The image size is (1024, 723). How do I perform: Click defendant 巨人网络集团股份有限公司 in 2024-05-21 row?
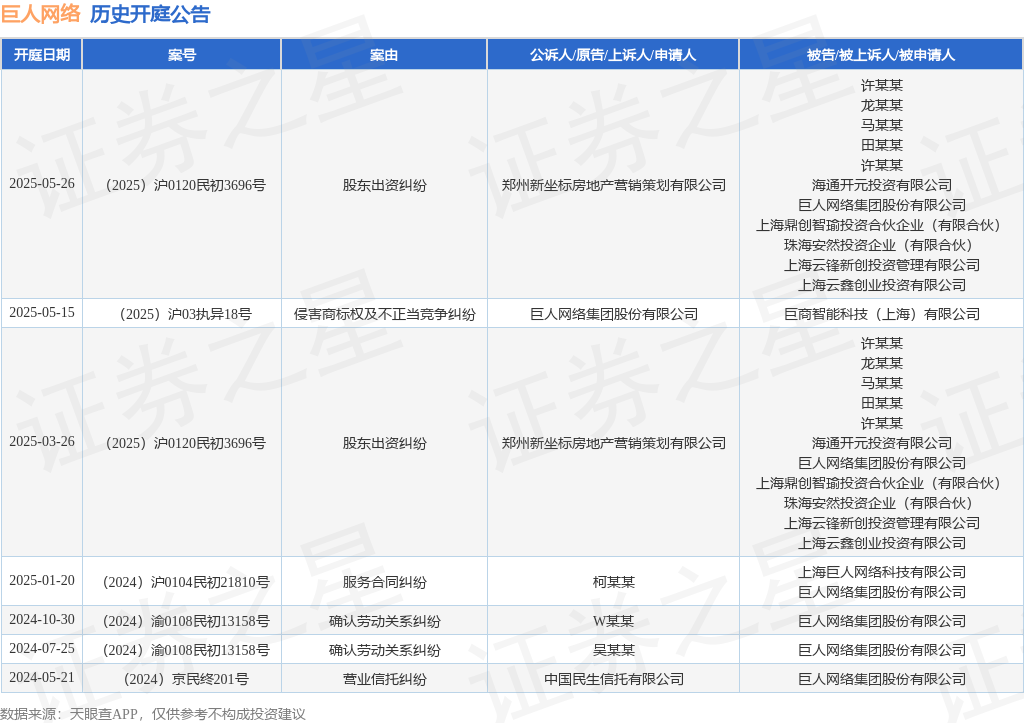point(881,679)
